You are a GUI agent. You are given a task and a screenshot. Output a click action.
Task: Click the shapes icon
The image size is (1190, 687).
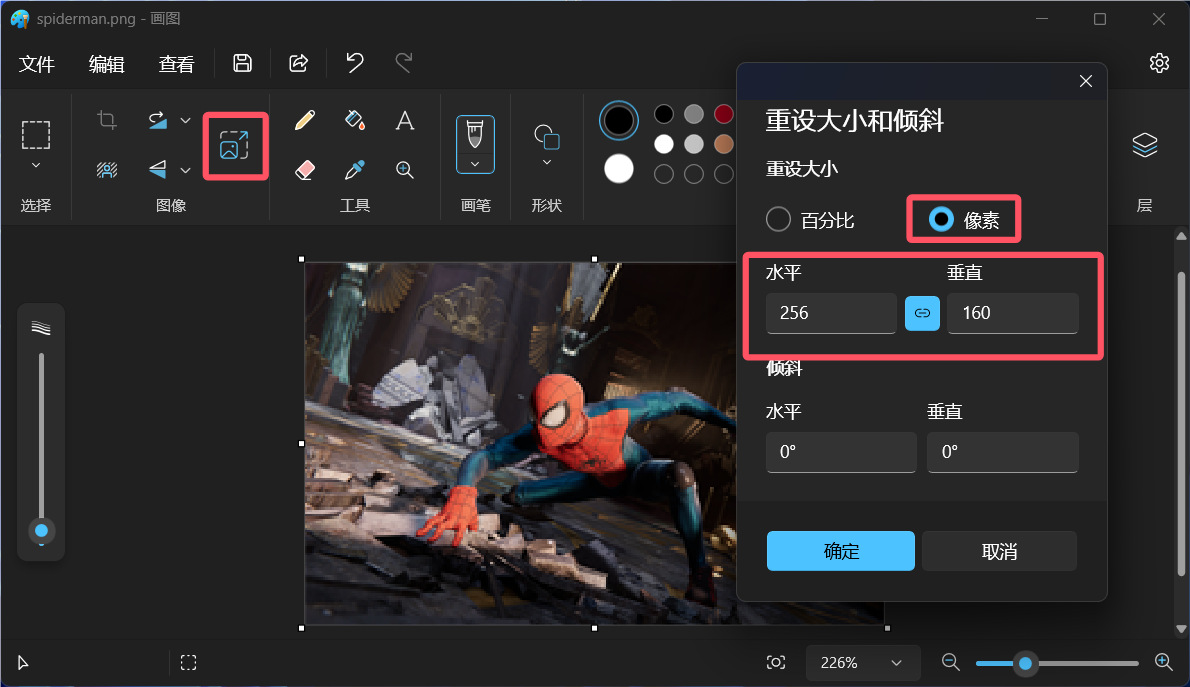[x=546, y=137]
